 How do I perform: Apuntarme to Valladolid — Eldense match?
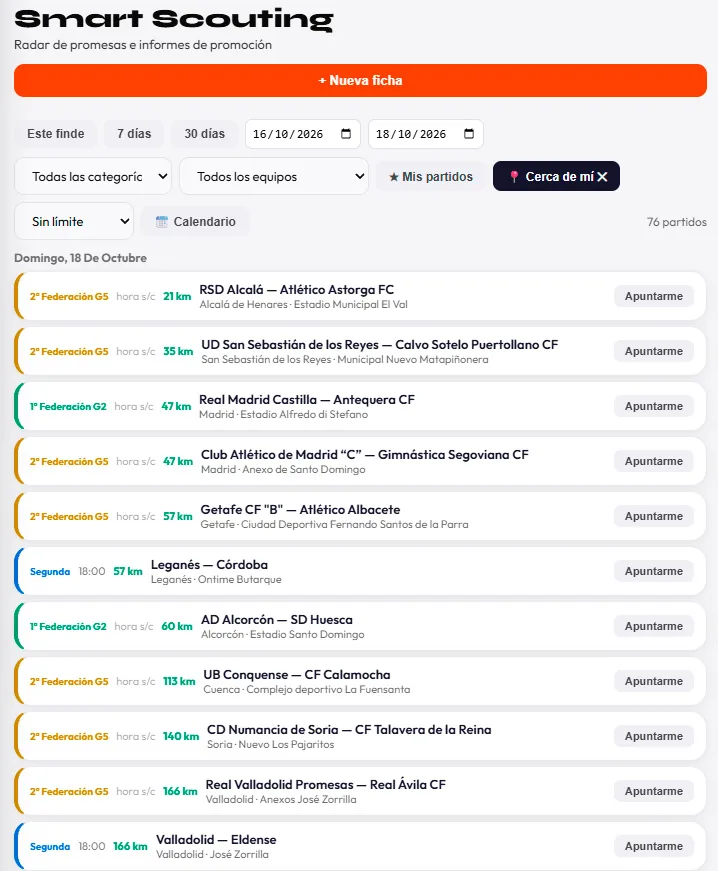tap(654, 846)
